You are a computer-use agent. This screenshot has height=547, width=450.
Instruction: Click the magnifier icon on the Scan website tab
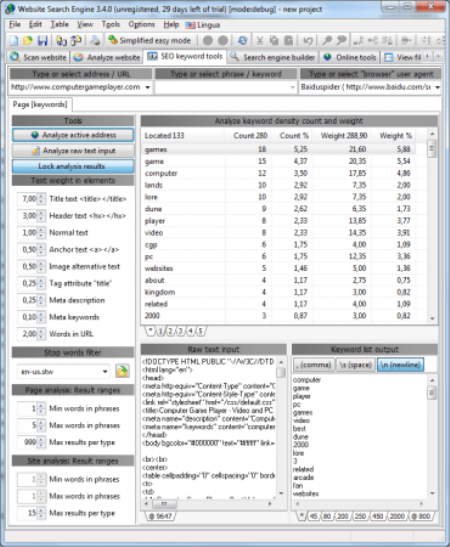pyautogui.click(x=15, y=57)
